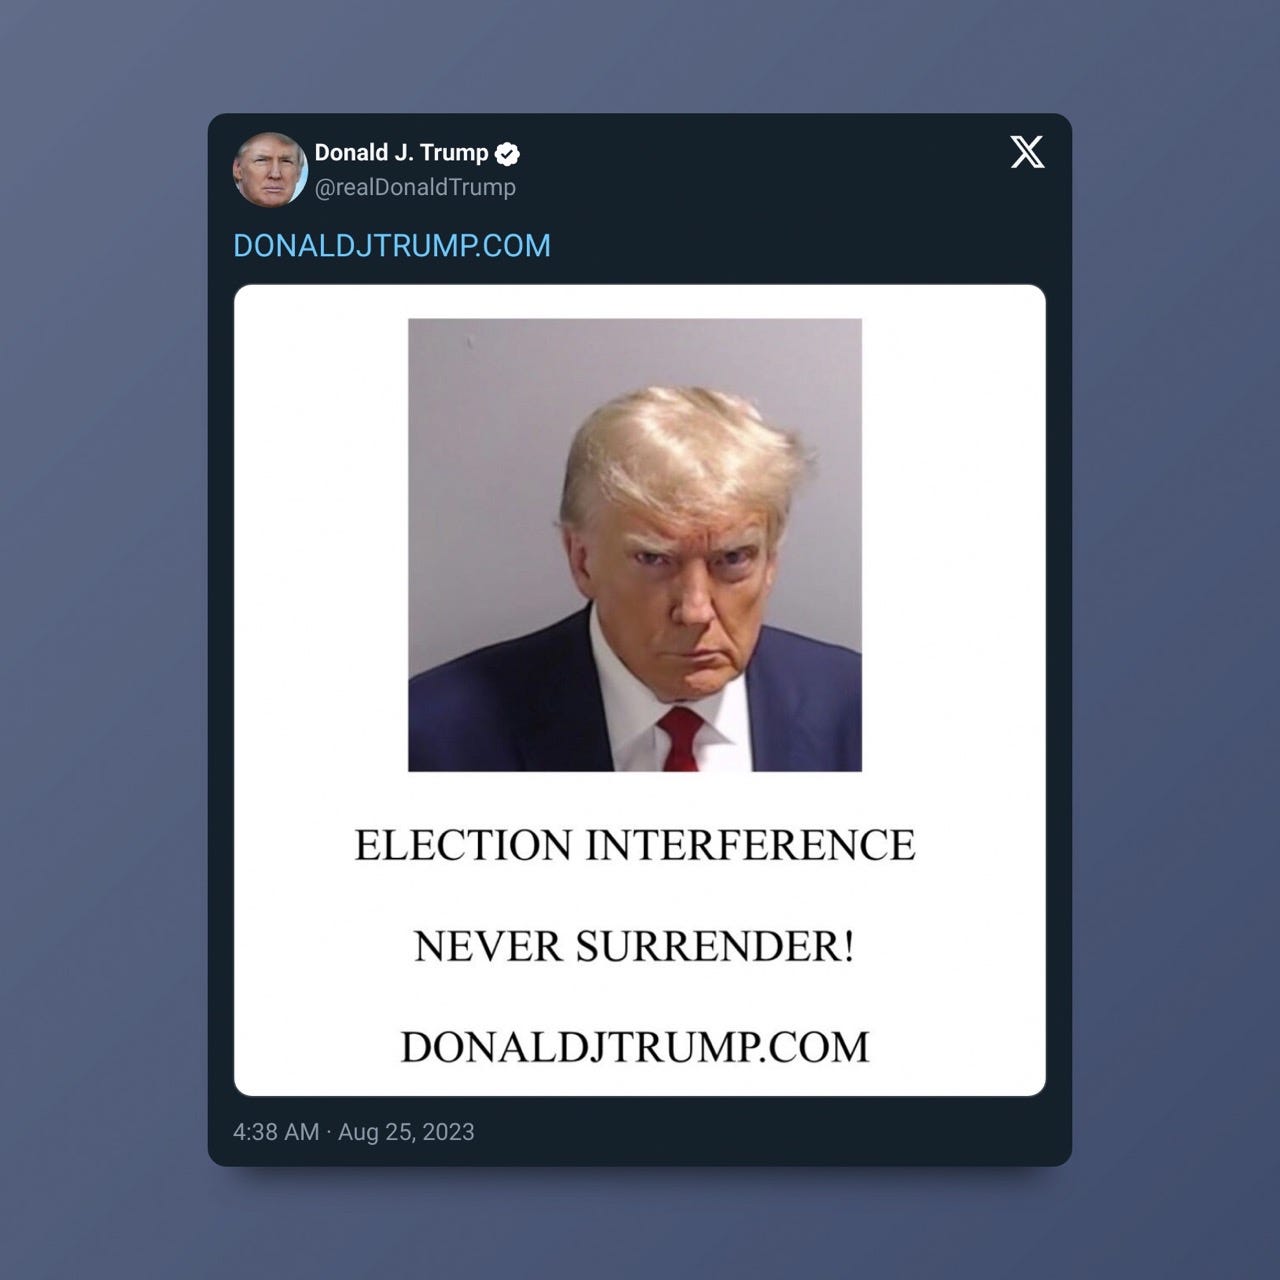Click the Aug 25, 2023 date
The image size is (1280, 1280).
tap(406, 1132)
